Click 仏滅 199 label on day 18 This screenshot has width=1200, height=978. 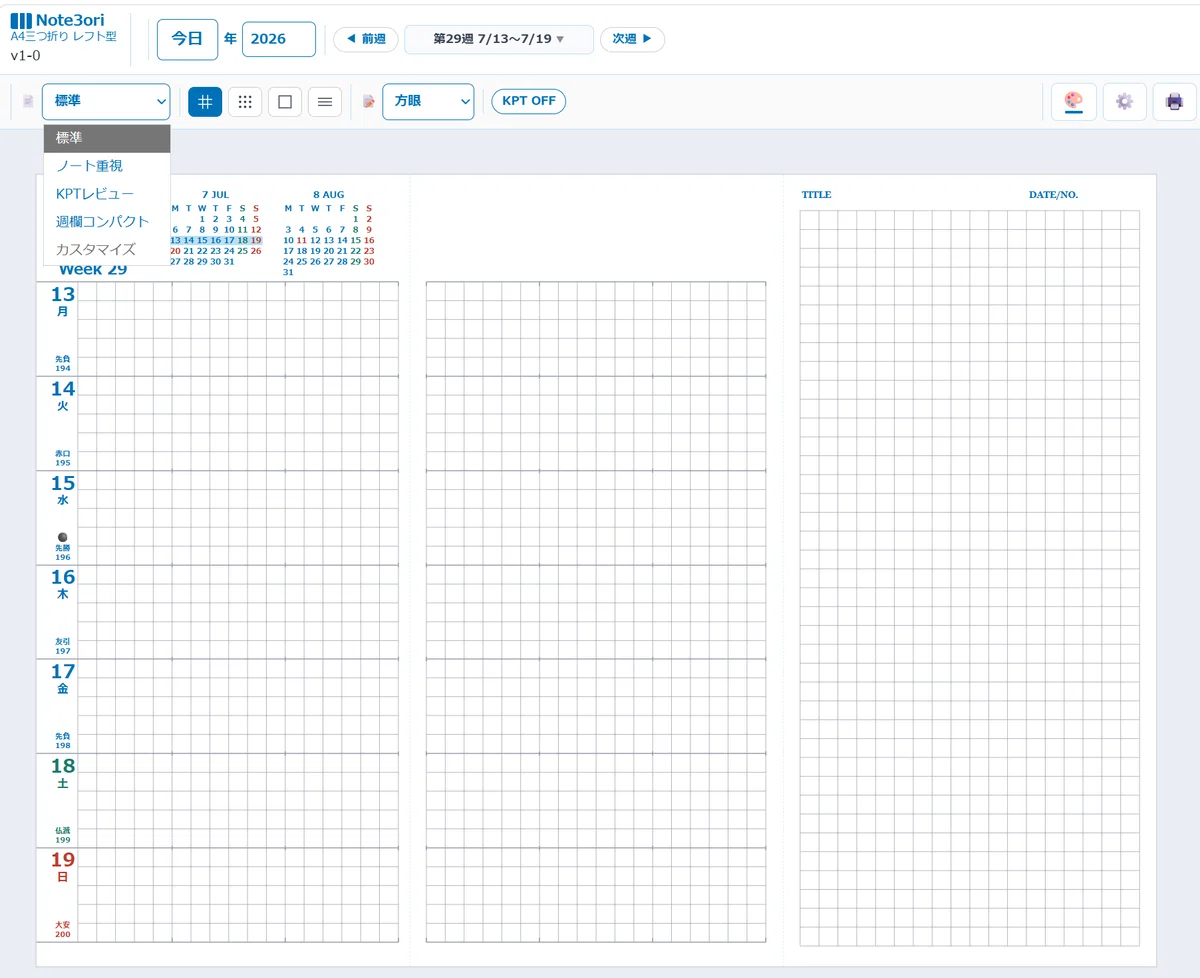coord(63,835)
